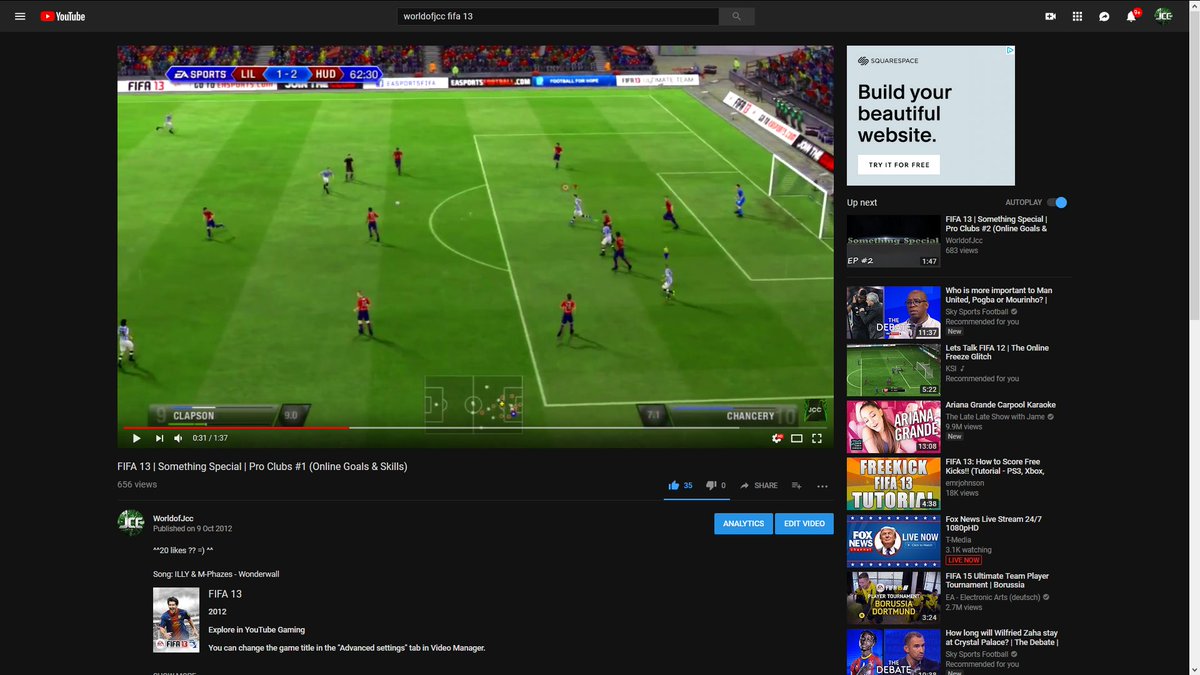Dislike the video with thumbs down
Image resolution: width=1200 pixels, height=675 pixels.
[x=716, y=485]
